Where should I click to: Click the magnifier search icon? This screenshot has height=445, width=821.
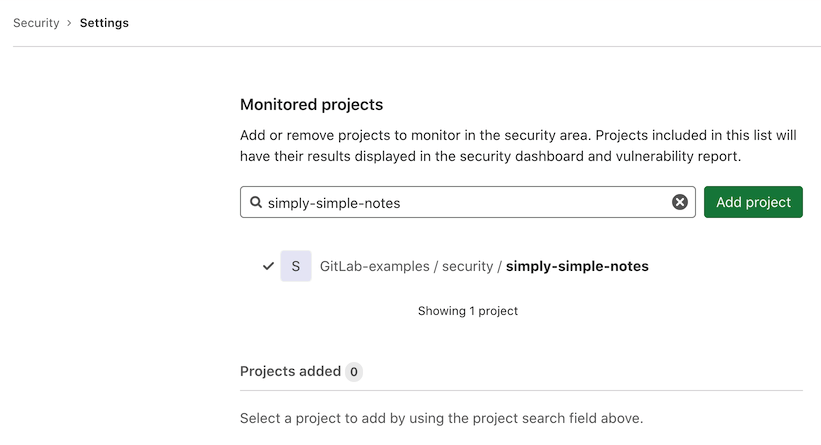click(256, 202)
